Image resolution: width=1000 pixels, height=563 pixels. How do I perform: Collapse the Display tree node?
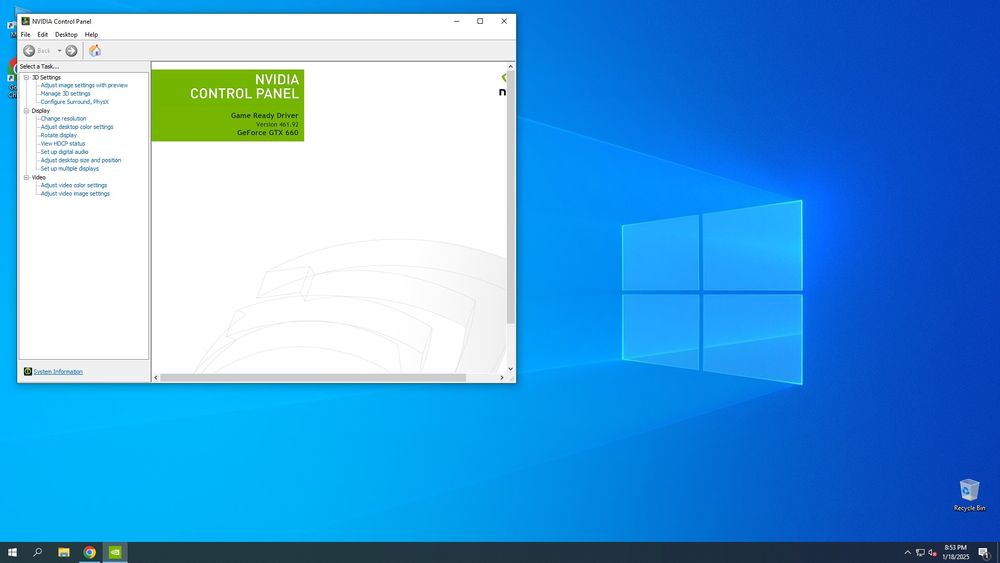pyautogui.click(x=27, y=110)
